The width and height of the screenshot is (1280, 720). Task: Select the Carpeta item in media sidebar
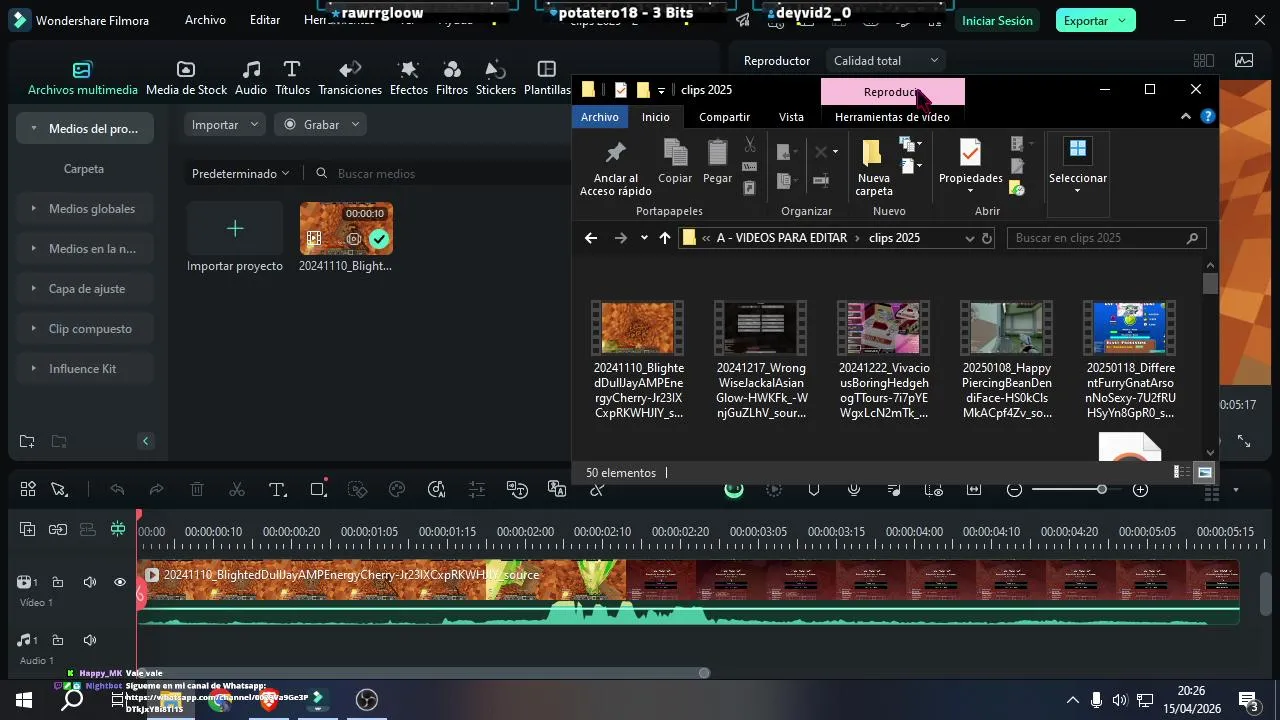tap(84, 169)
